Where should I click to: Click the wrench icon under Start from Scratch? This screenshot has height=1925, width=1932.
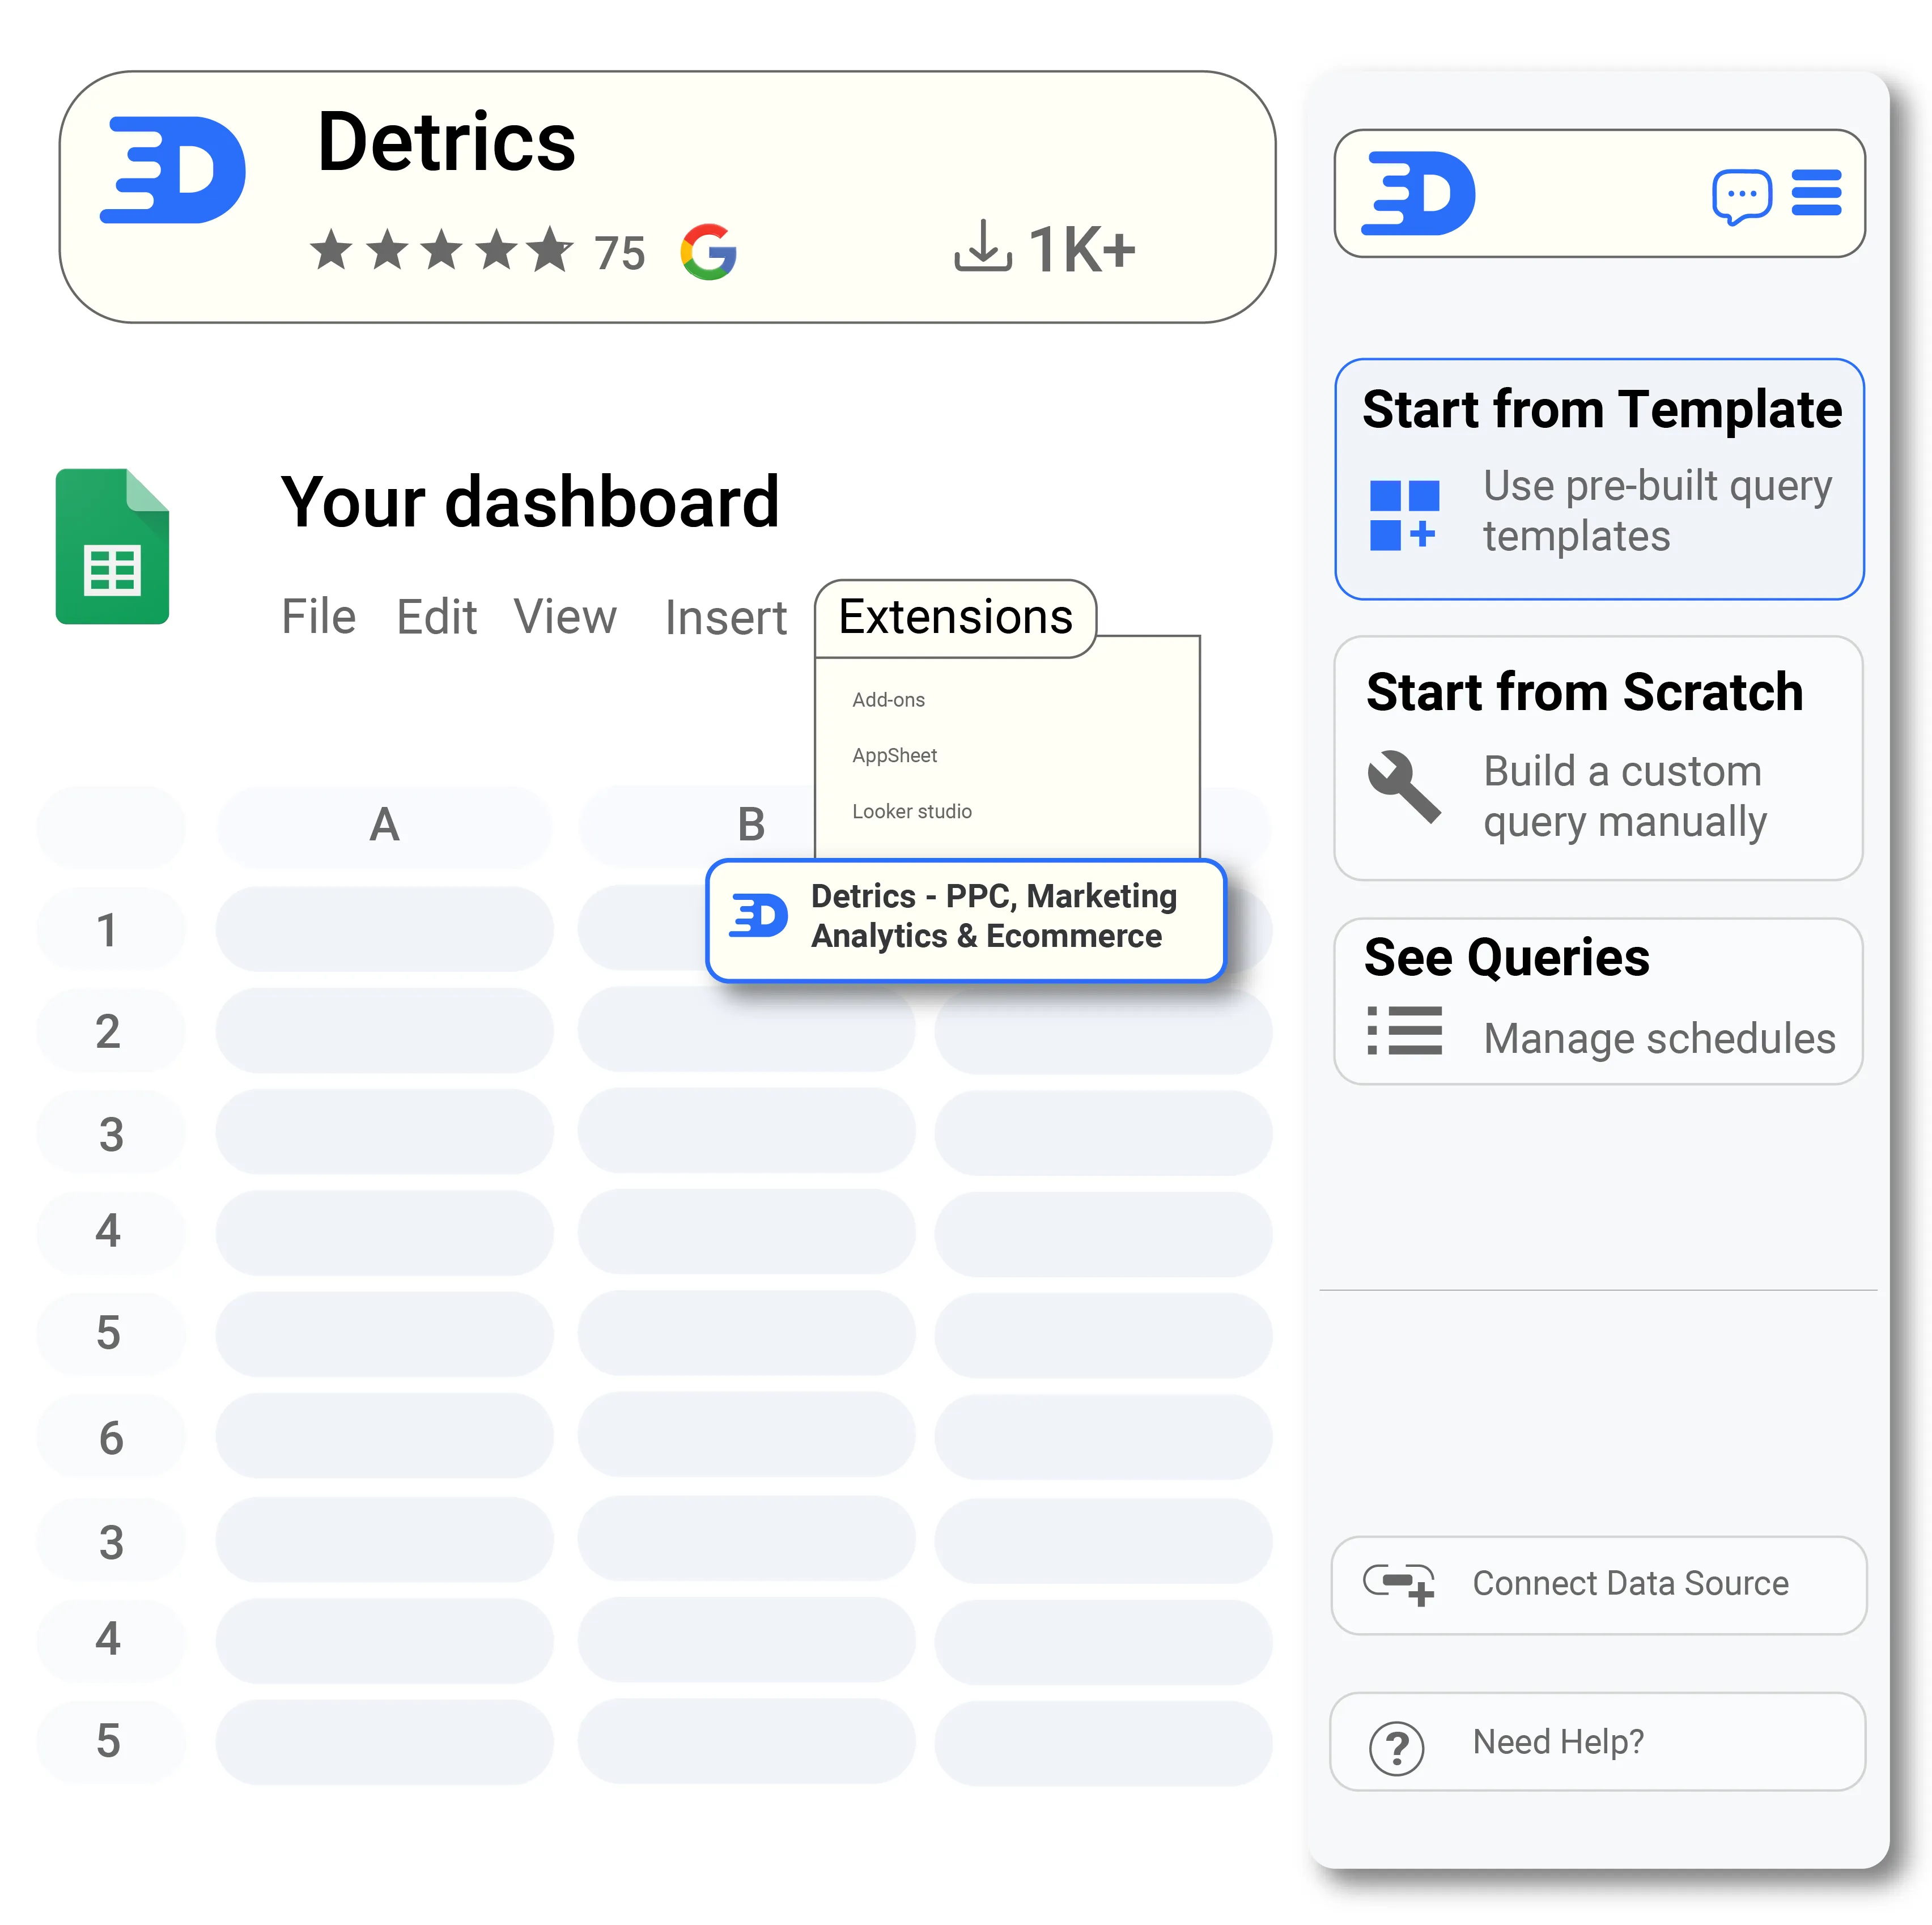click(x=1404, y=787)
